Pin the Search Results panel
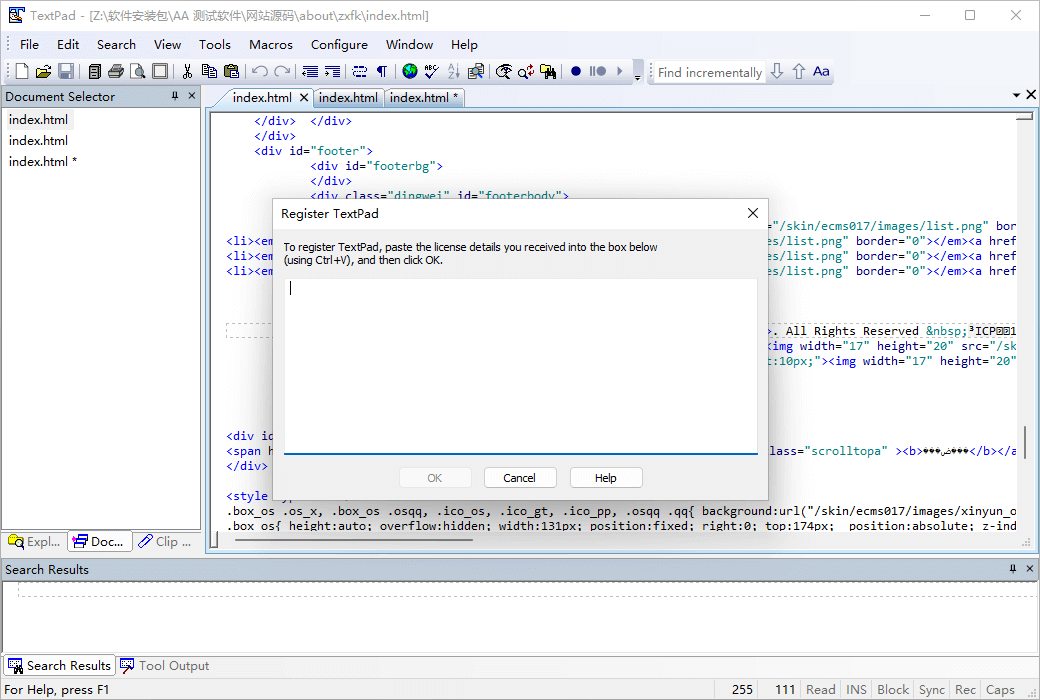Viewport: 1040px width, 700px height. pos(1013,569)
